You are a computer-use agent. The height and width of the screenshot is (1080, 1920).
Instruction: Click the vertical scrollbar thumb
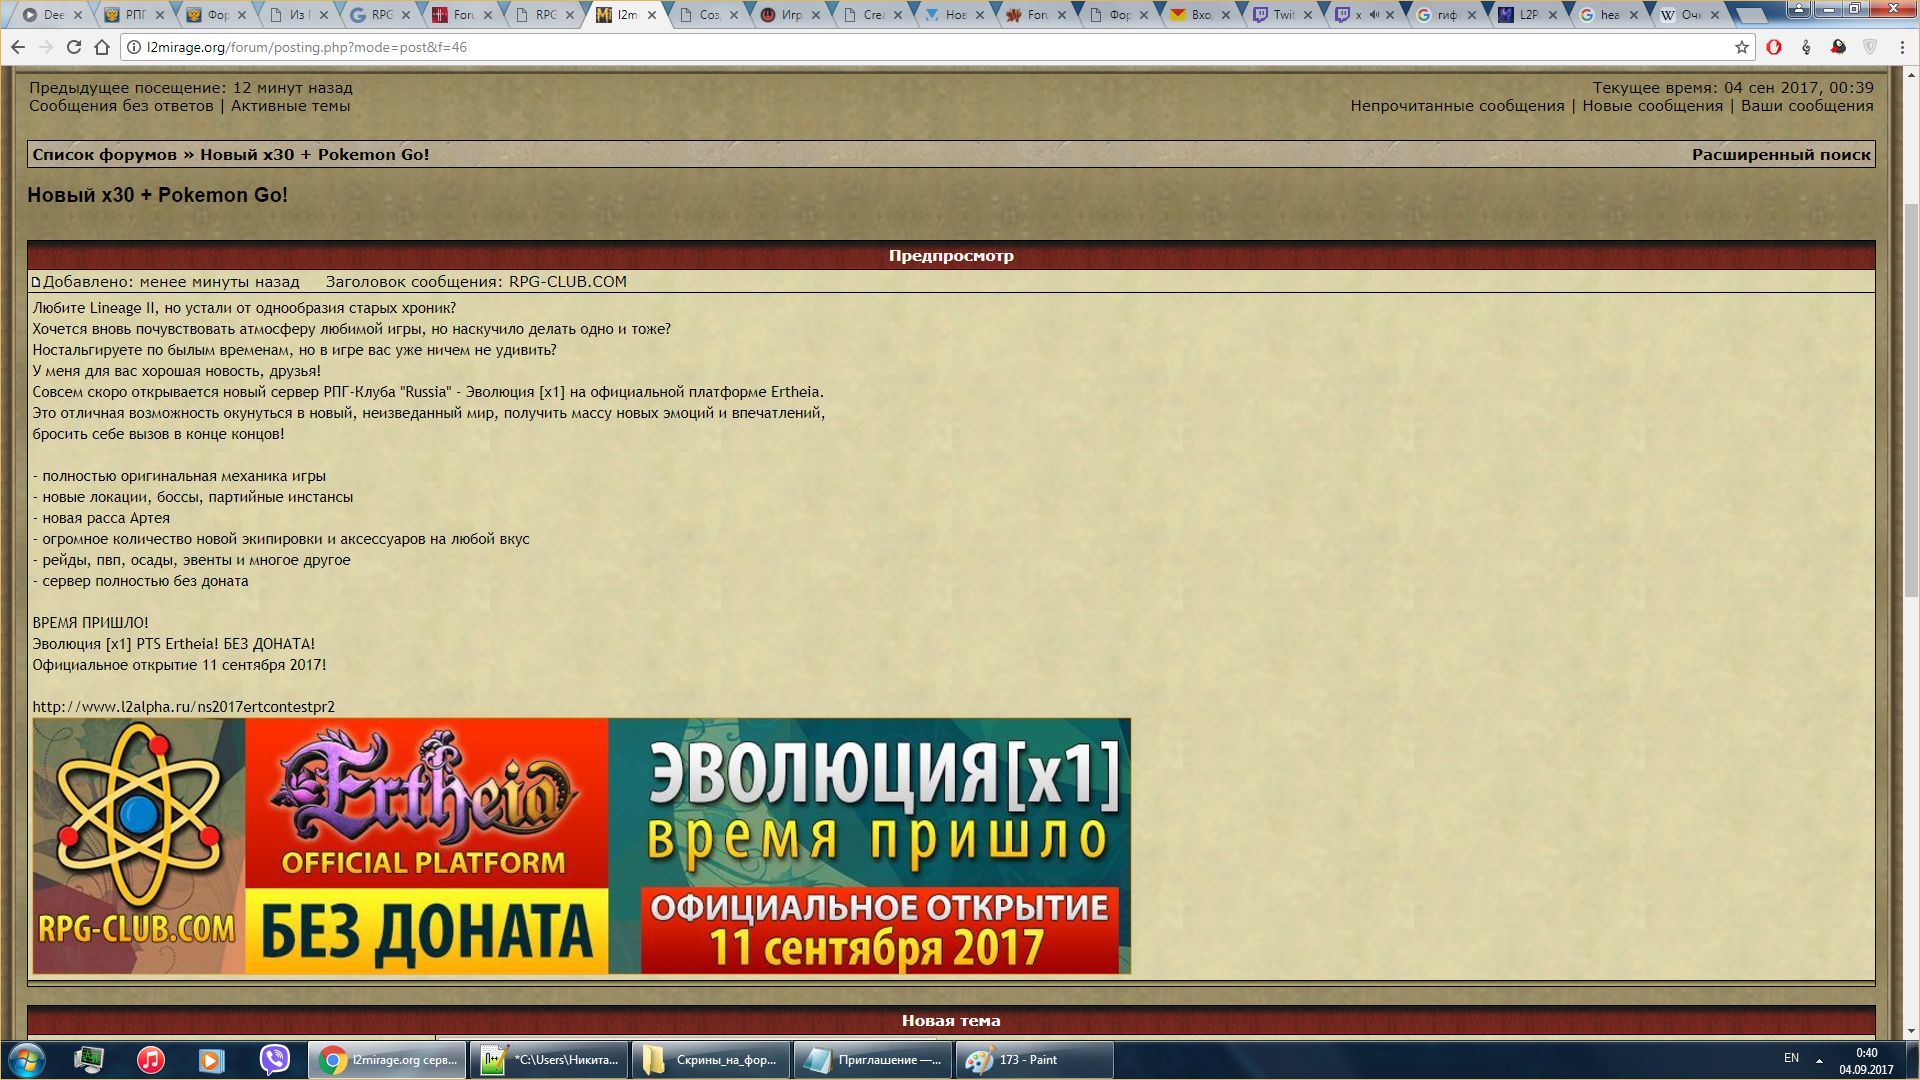tap(1910, 400)
